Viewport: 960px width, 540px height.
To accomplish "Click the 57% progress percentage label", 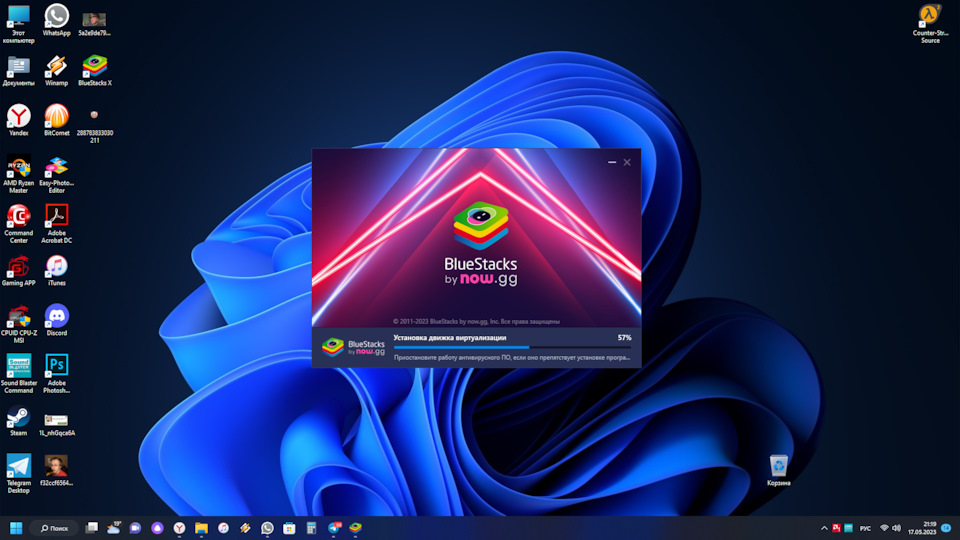I will 624,337.
